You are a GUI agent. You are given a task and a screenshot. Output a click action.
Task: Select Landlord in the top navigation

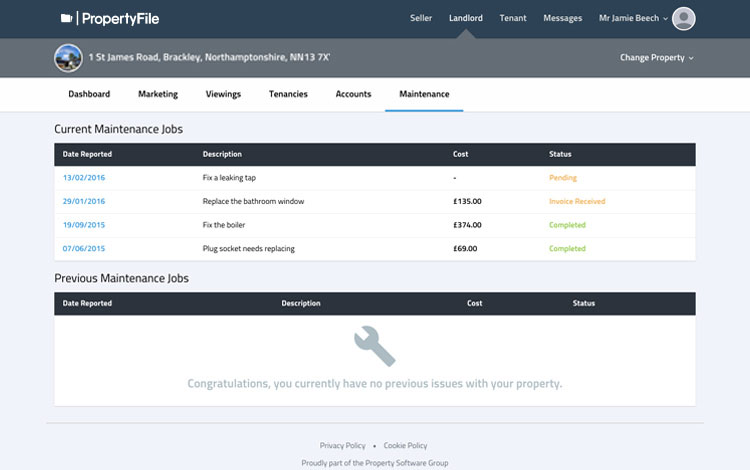coord(466,18)
